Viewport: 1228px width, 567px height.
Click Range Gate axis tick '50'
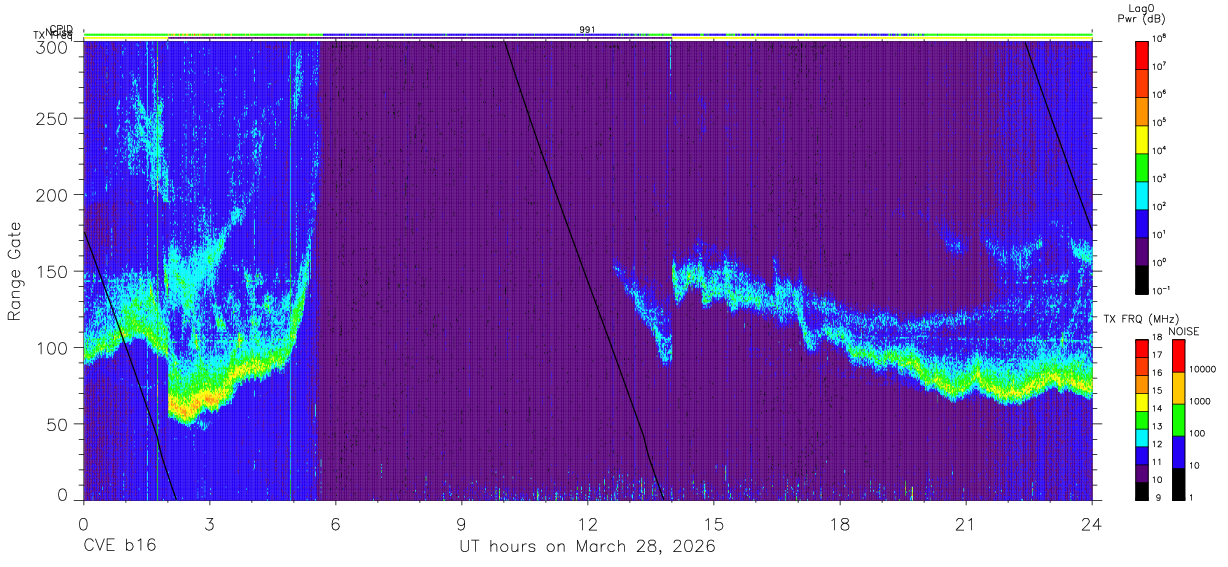coord(58,424)
